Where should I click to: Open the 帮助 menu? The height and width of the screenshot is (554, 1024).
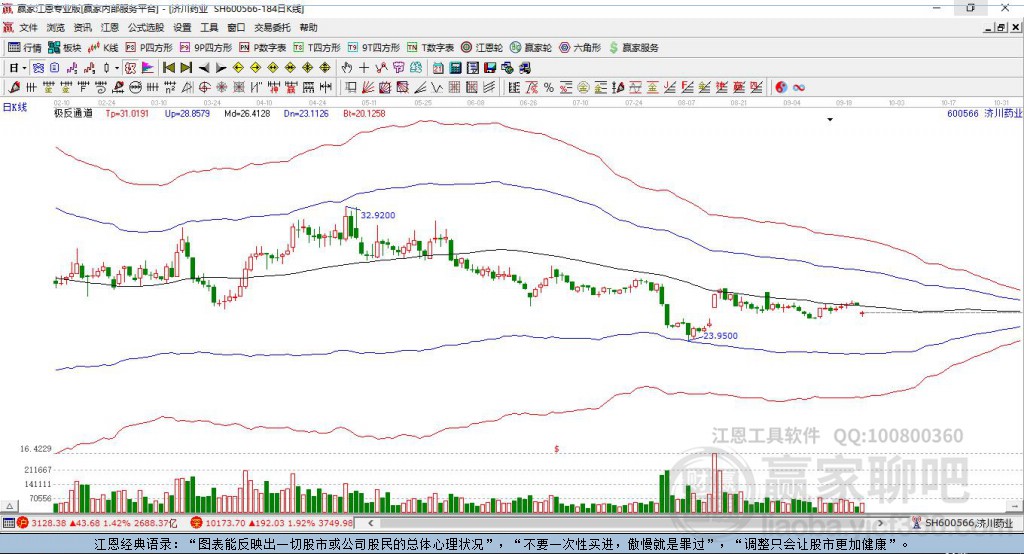(308, 27)
